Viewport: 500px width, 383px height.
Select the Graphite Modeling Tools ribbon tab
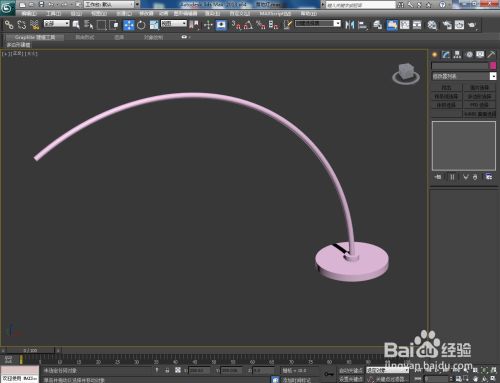coord(35,37)
